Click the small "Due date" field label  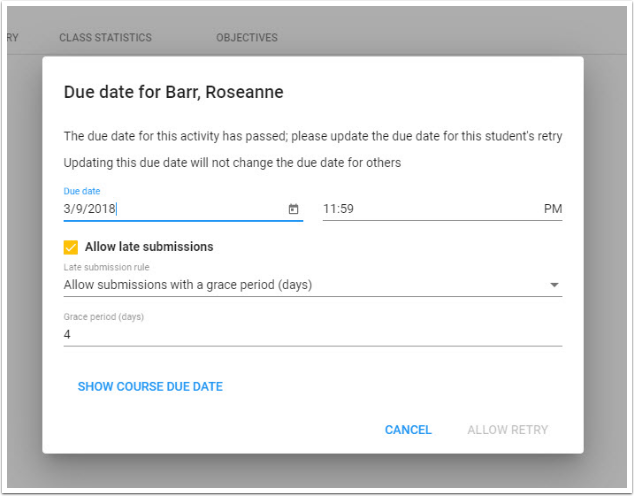[x=82, y=191]
